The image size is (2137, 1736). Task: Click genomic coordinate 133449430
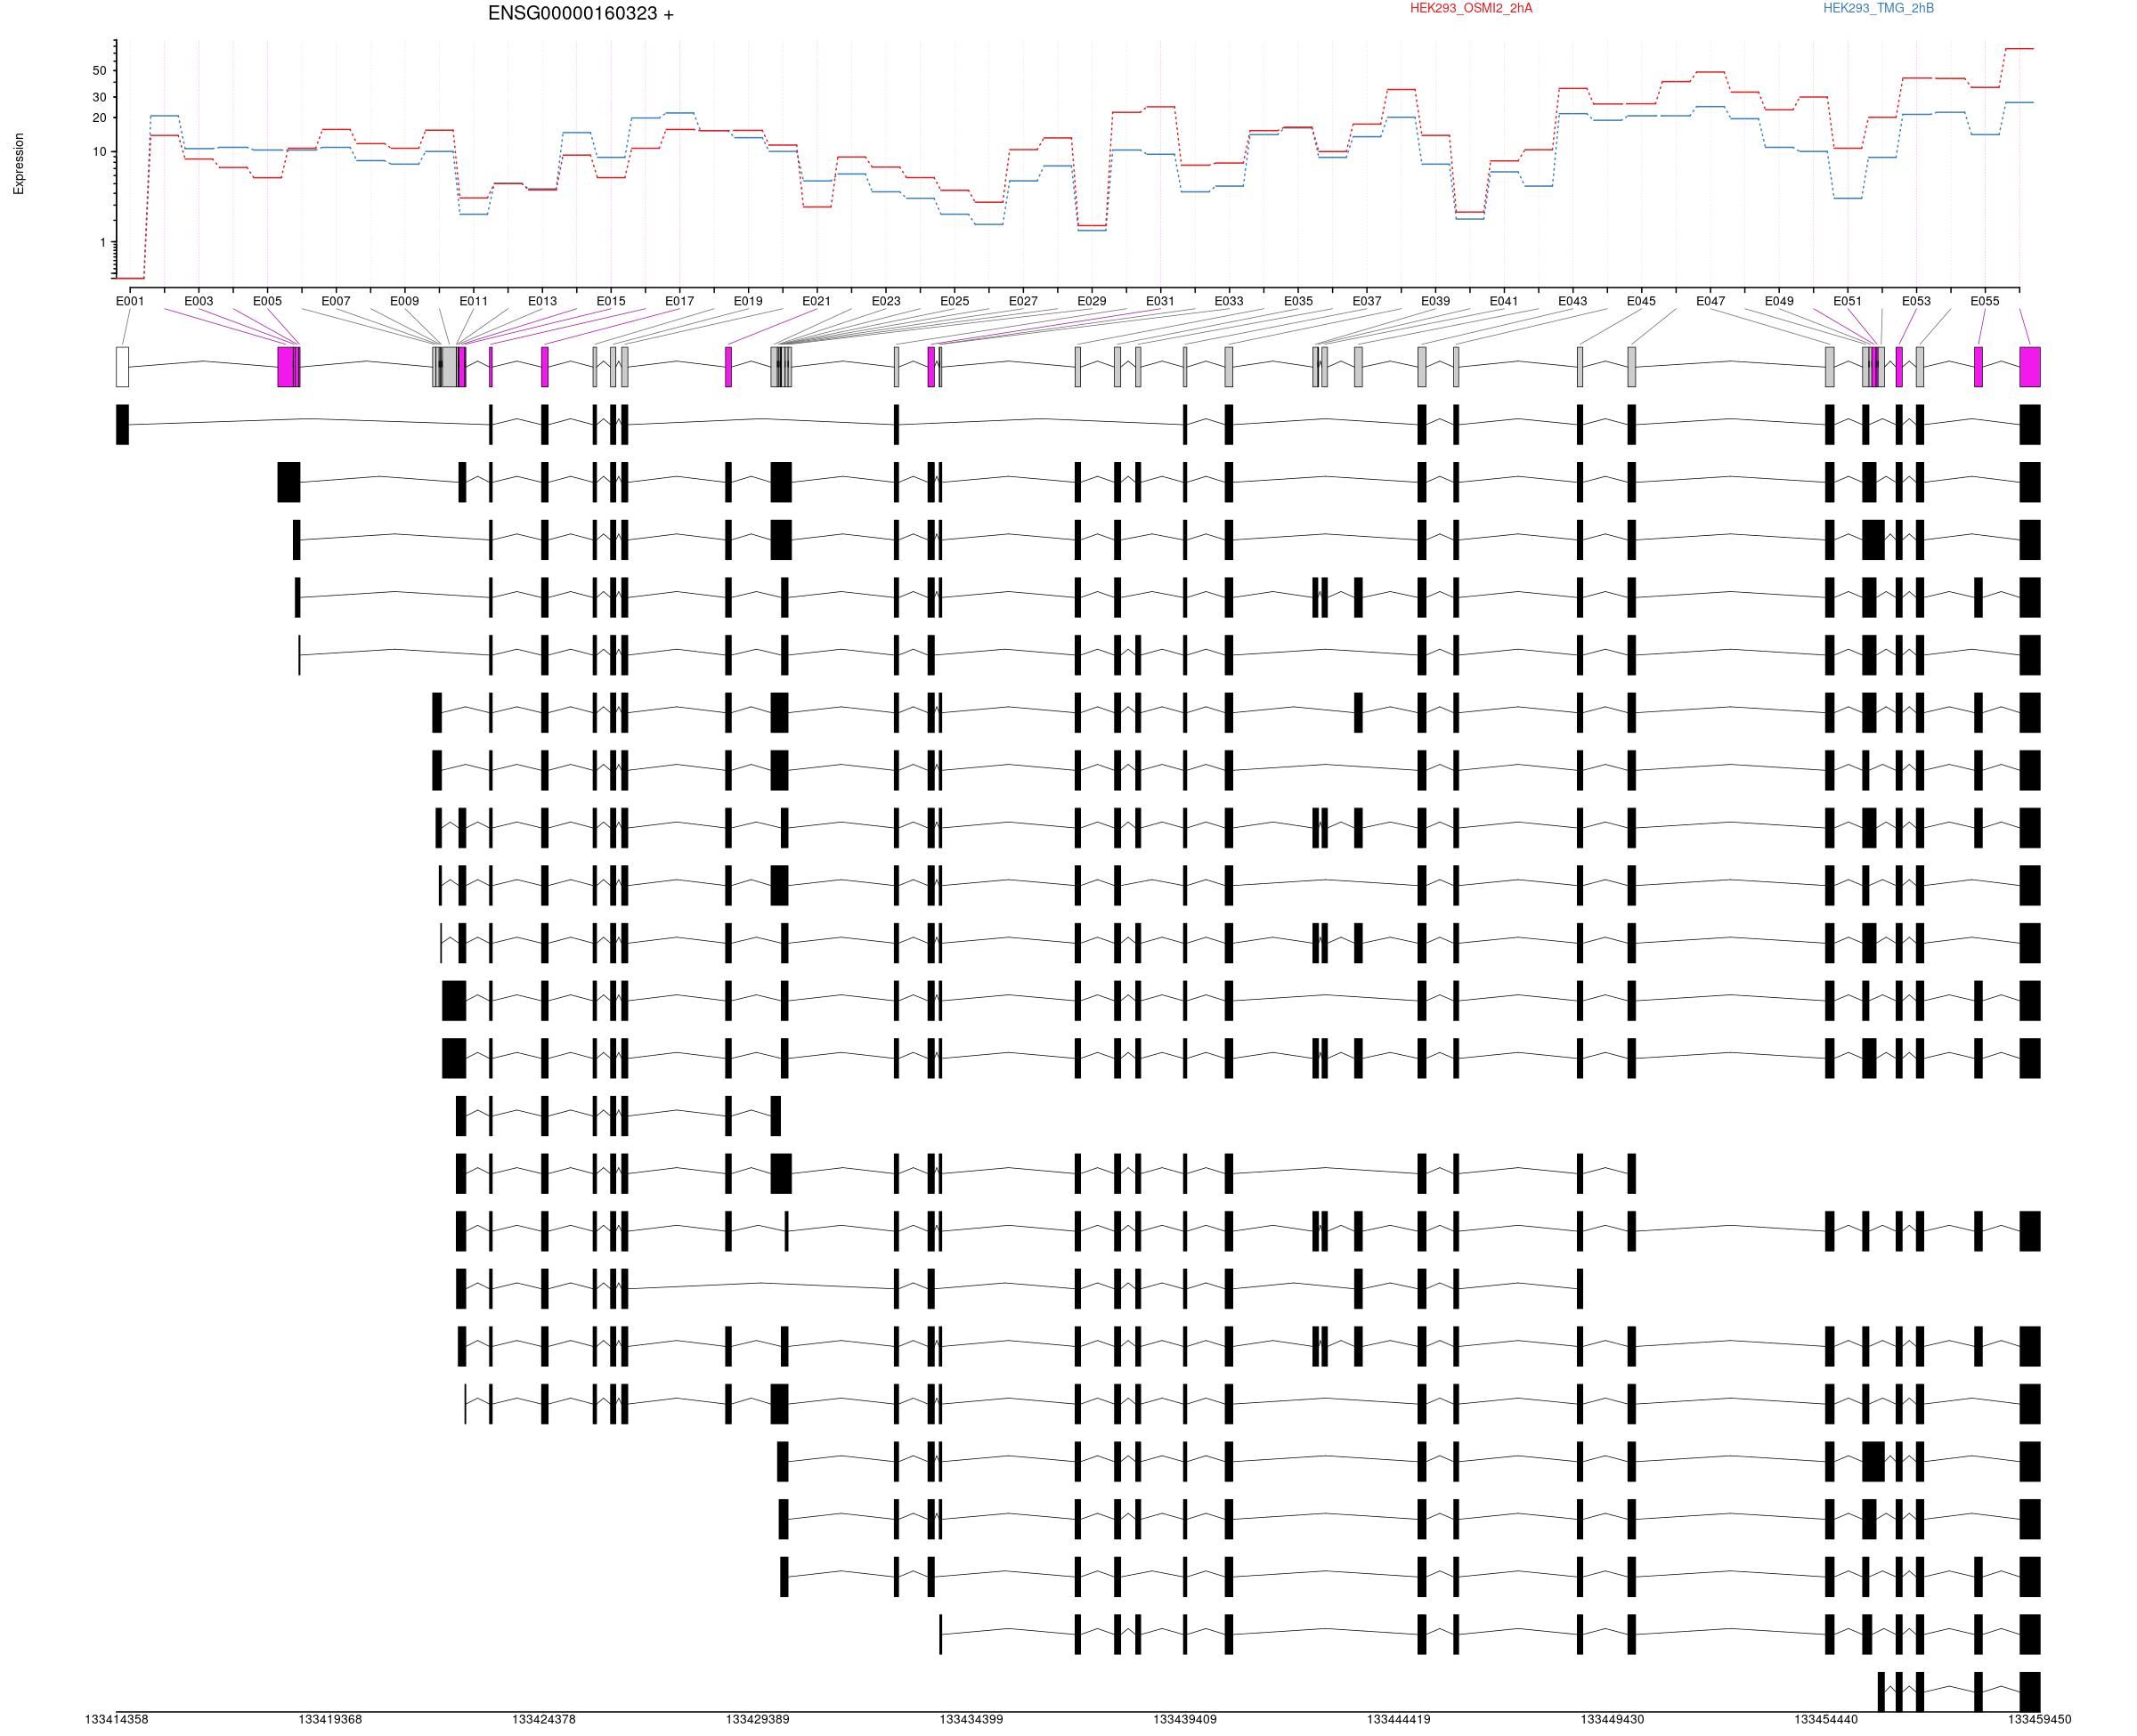pyautogui.click(x=1612, y=1720)
